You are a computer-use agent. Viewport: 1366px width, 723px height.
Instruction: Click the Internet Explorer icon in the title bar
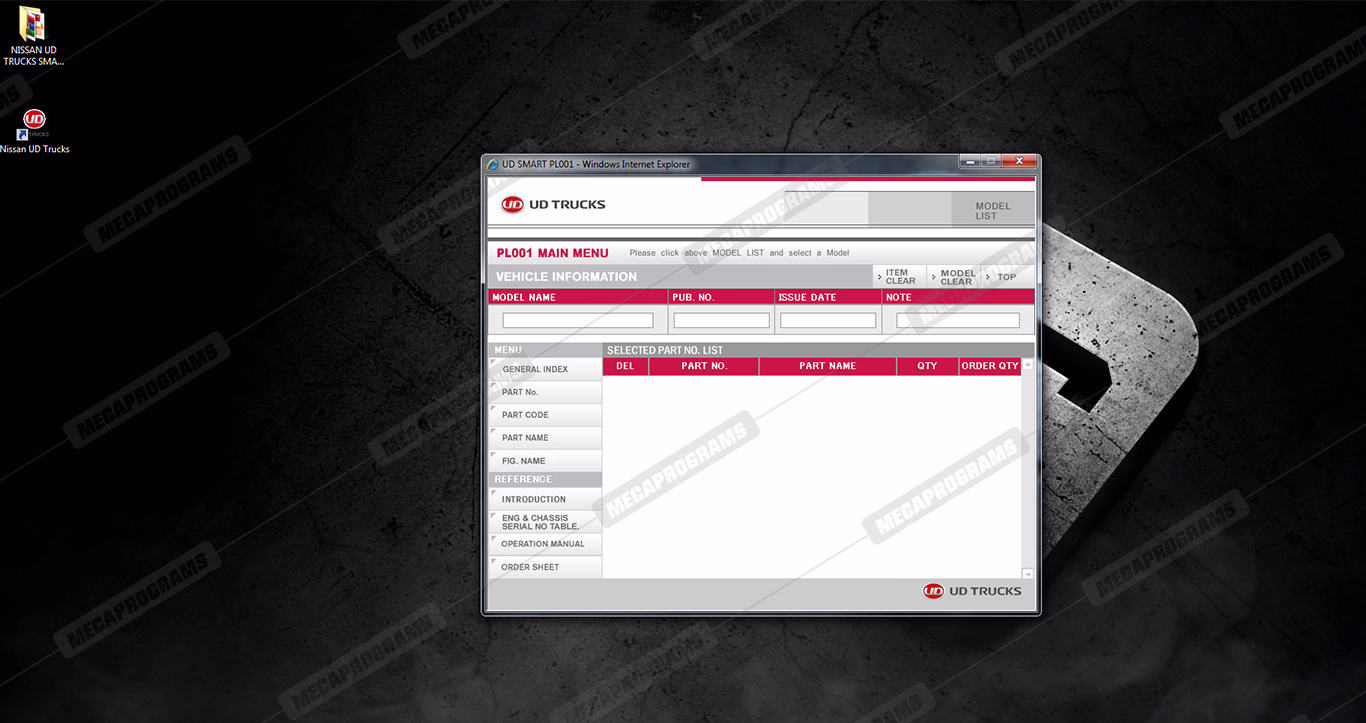point(492,164)
